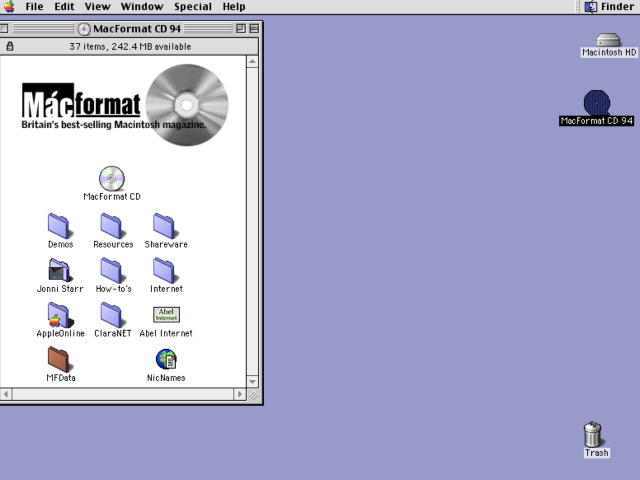This screenshot has width=640, height=480.
Task: Select the Resources folder
Action: point(112,226)
